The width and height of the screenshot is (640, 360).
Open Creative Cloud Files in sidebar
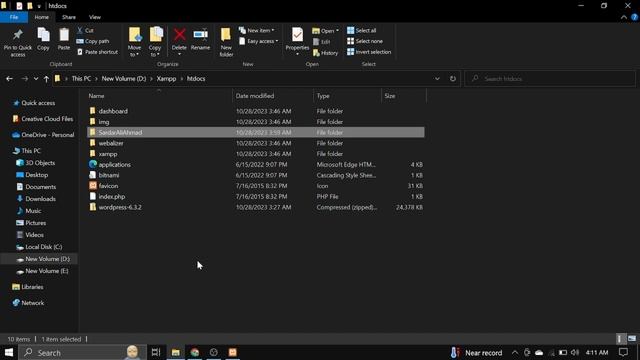pyautogui.click(x=47, y=119)
